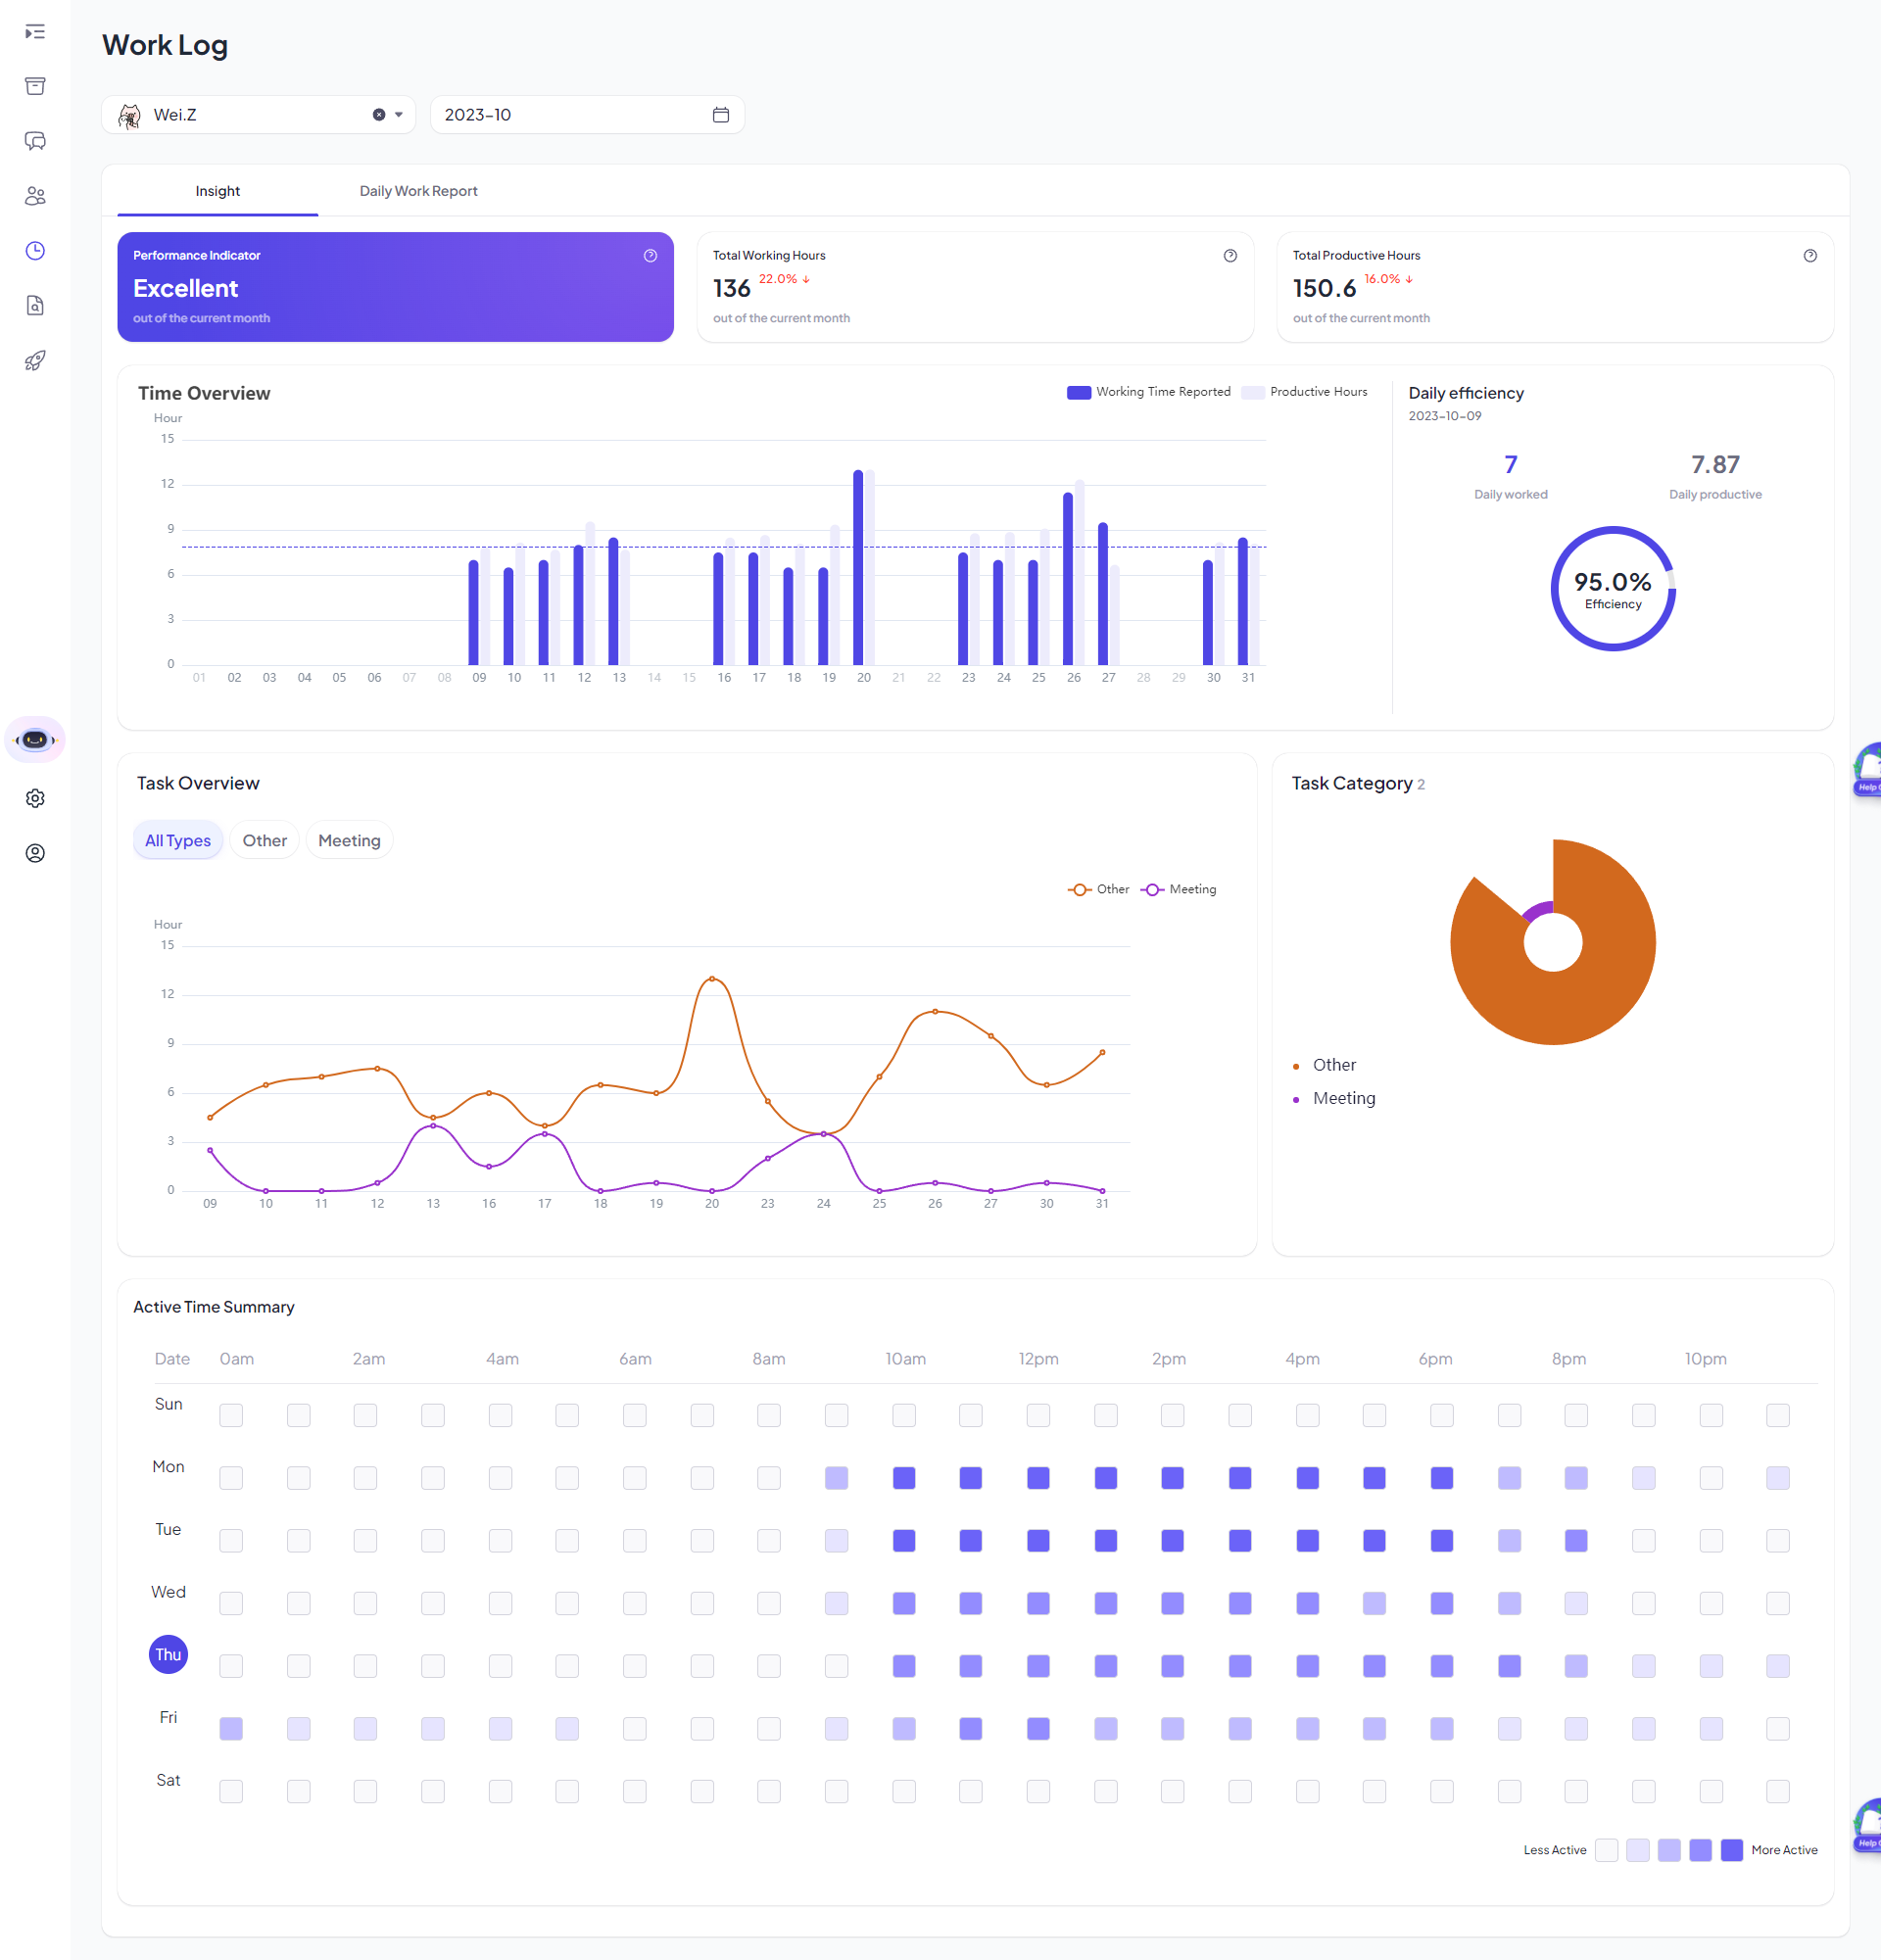Open the calendar date picker icon

(x=721, y=115)
